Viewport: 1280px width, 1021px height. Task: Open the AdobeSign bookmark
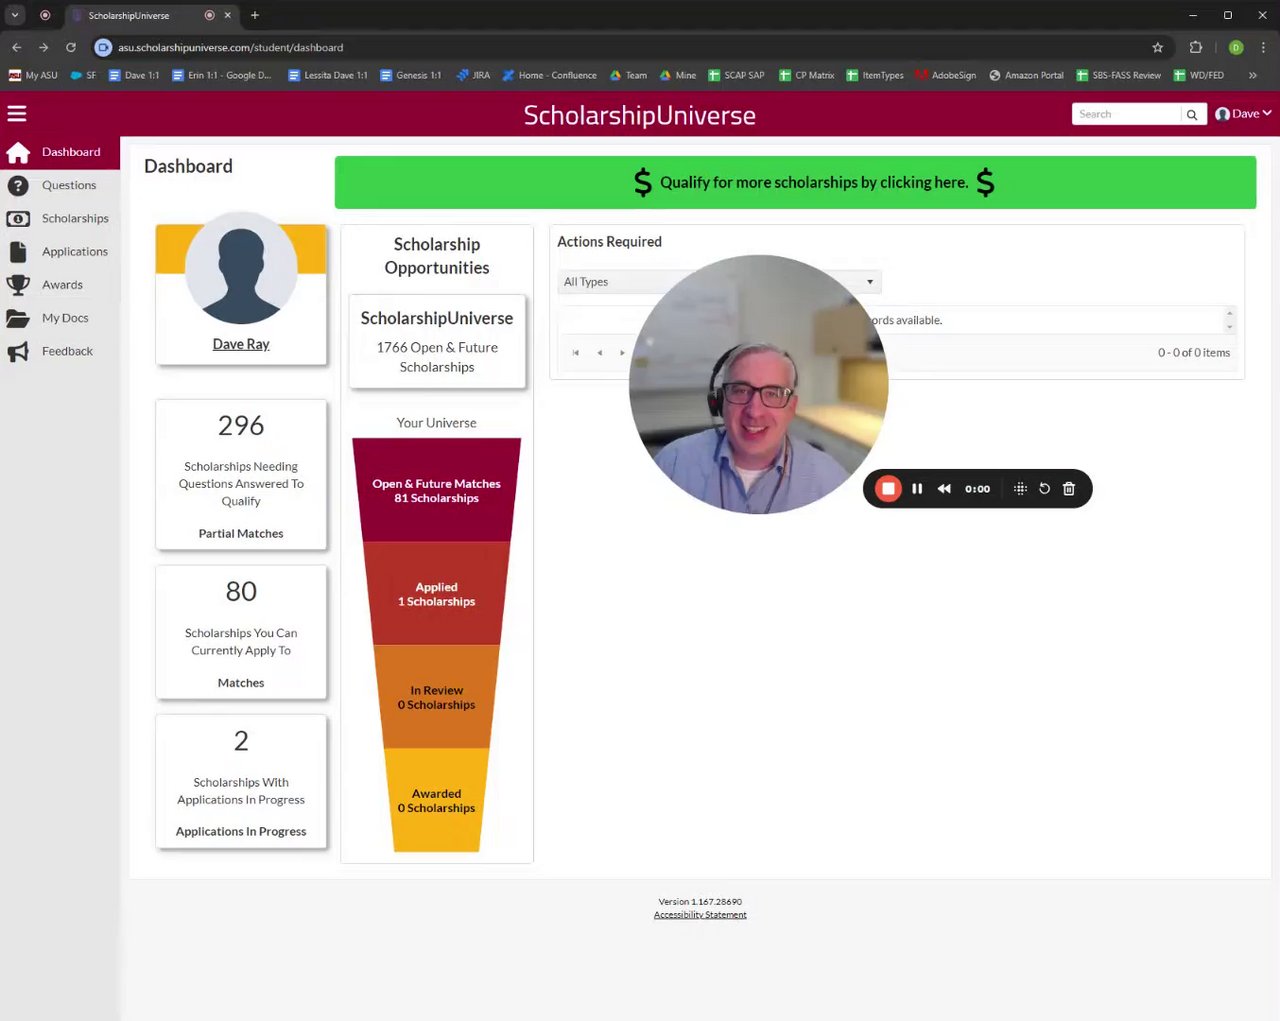click(x=945, y=75)
